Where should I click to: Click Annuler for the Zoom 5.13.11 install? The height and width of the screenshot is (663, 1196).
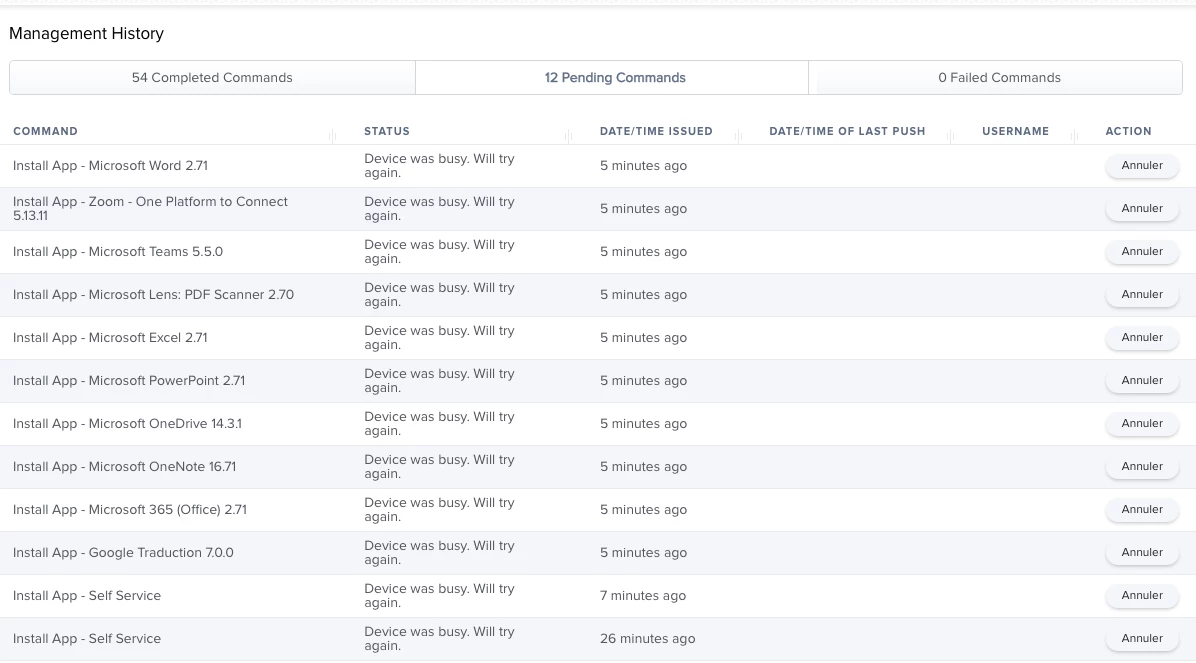click(x=1142, y=208)
